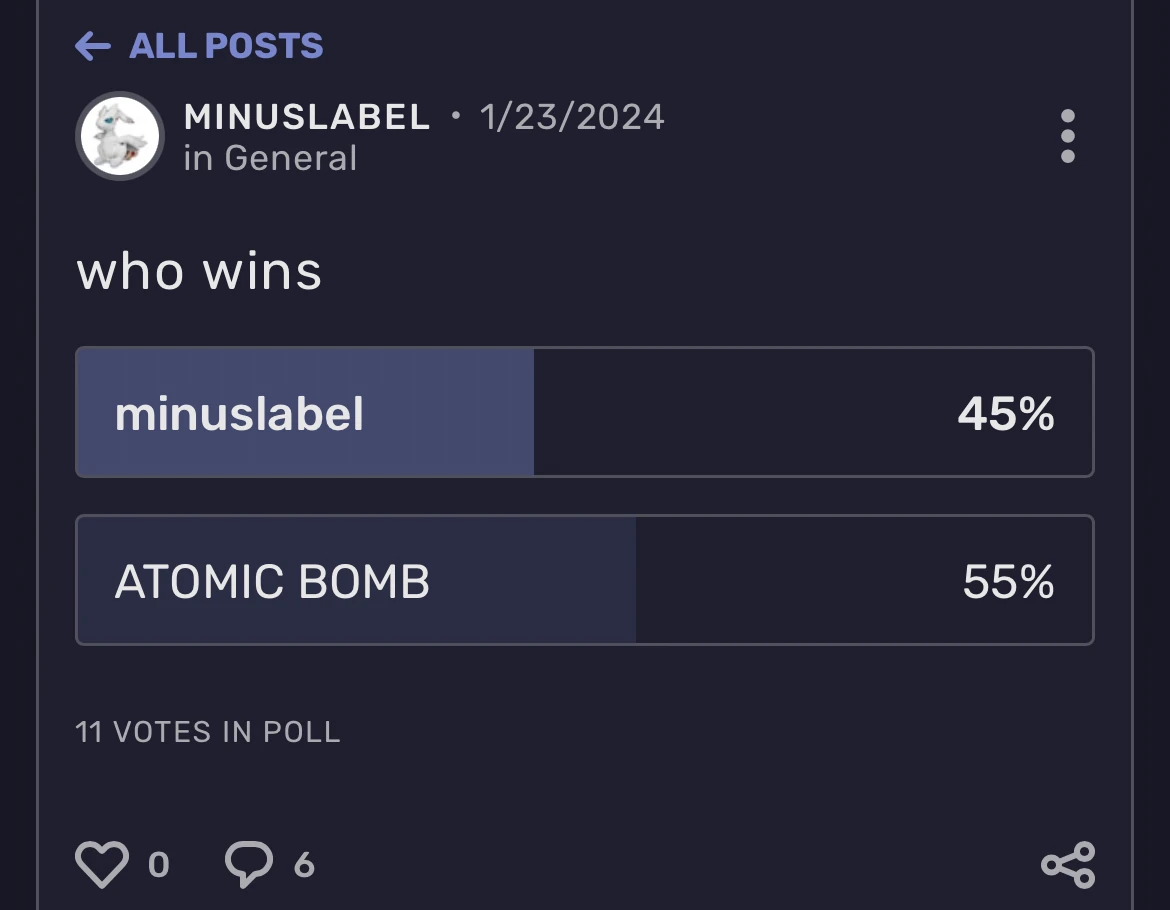Screen dimensions: 1170x910
Task: Open the three-dot post options menu
Action: tap(1068, 136)
